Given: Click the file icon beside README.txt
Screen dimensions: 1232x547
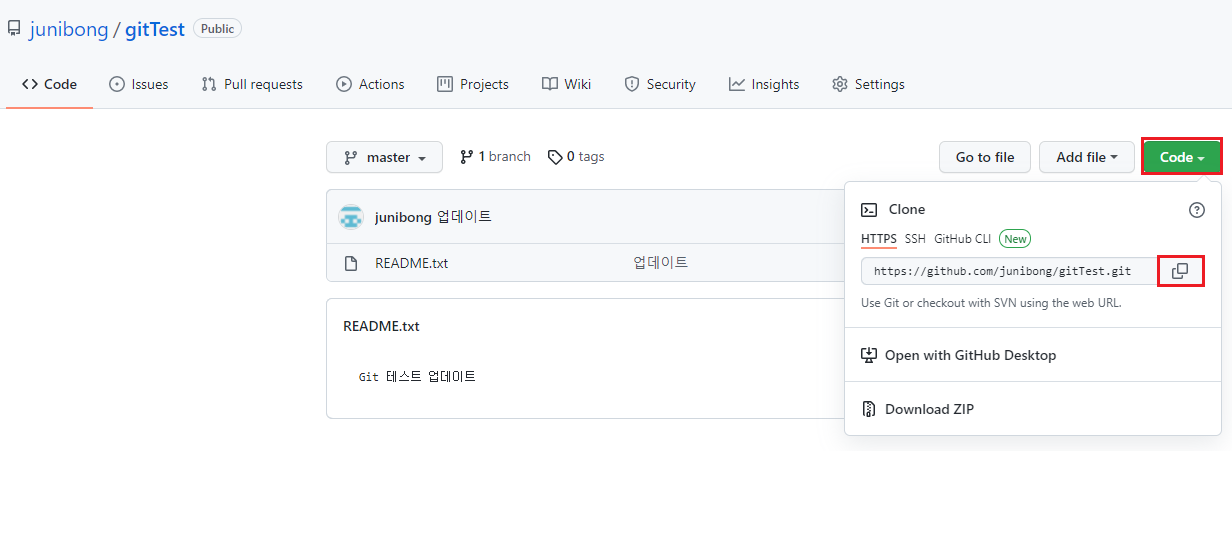Looking at the screenshot, I should (x=351, y=263).
